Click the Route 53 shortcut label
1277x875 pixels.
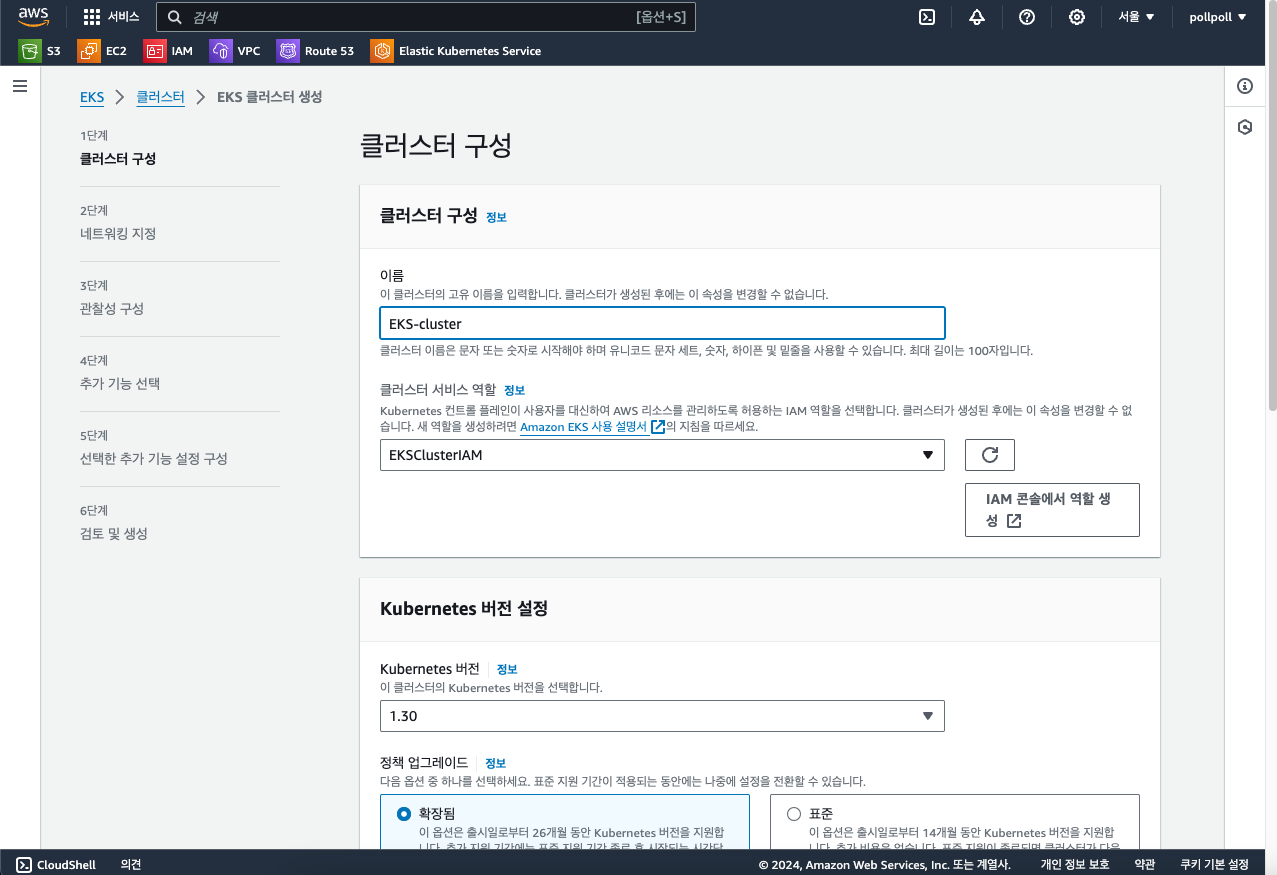click(x=329, y=50)
